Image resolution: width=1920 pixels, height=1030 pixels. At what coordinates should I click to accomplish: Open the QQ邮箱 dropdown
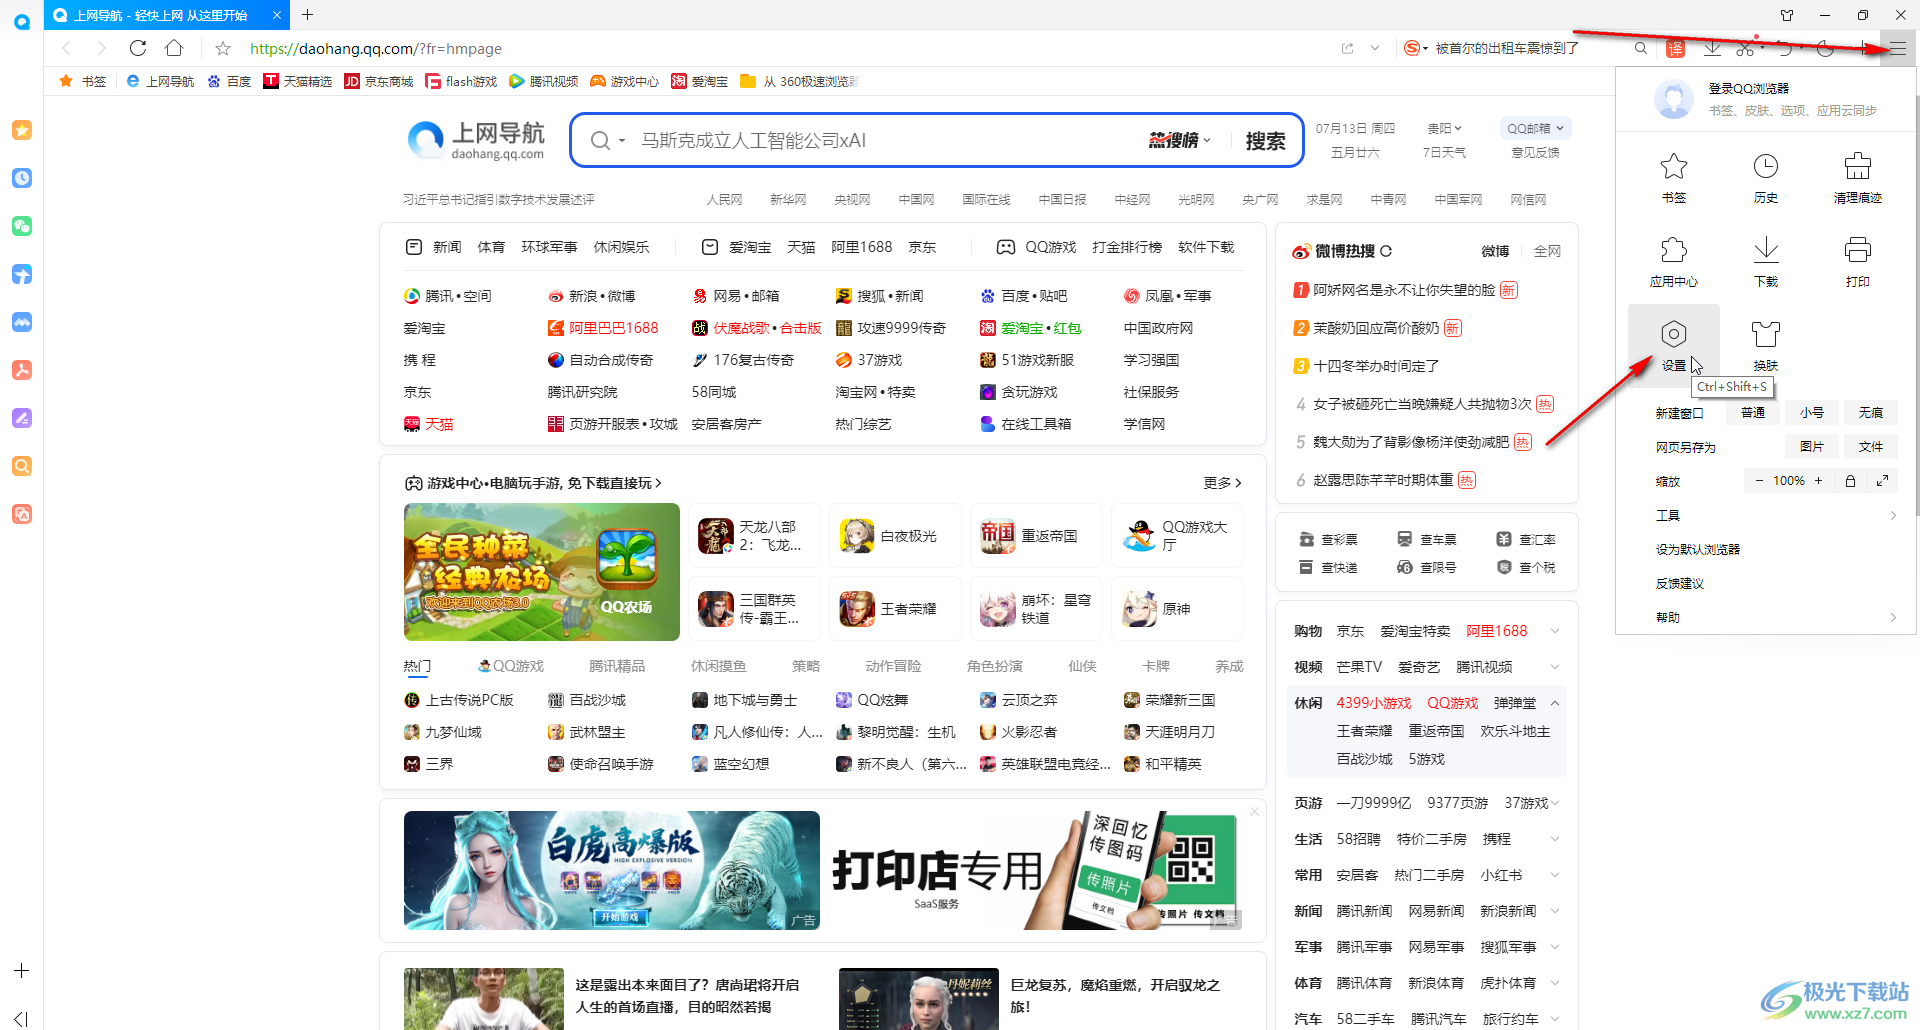point(1535,128)
